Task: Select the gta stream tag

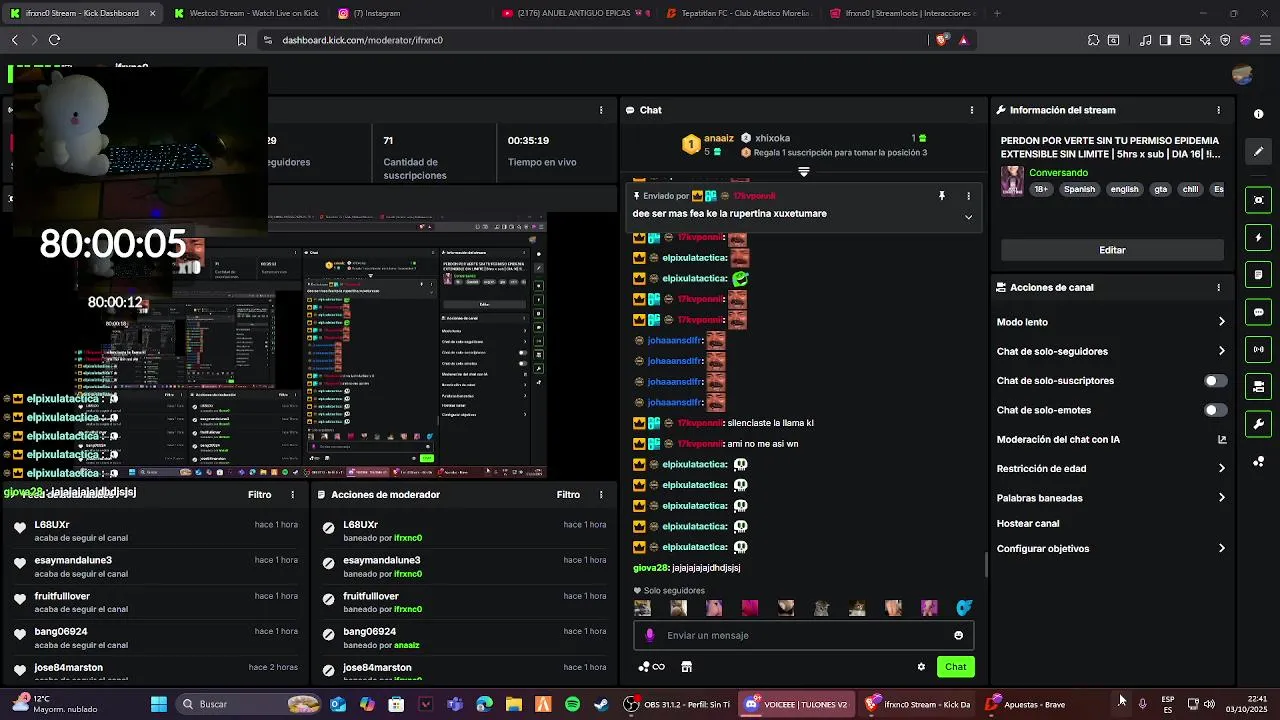Action: pyautogui.click(x=1160, y=189)
